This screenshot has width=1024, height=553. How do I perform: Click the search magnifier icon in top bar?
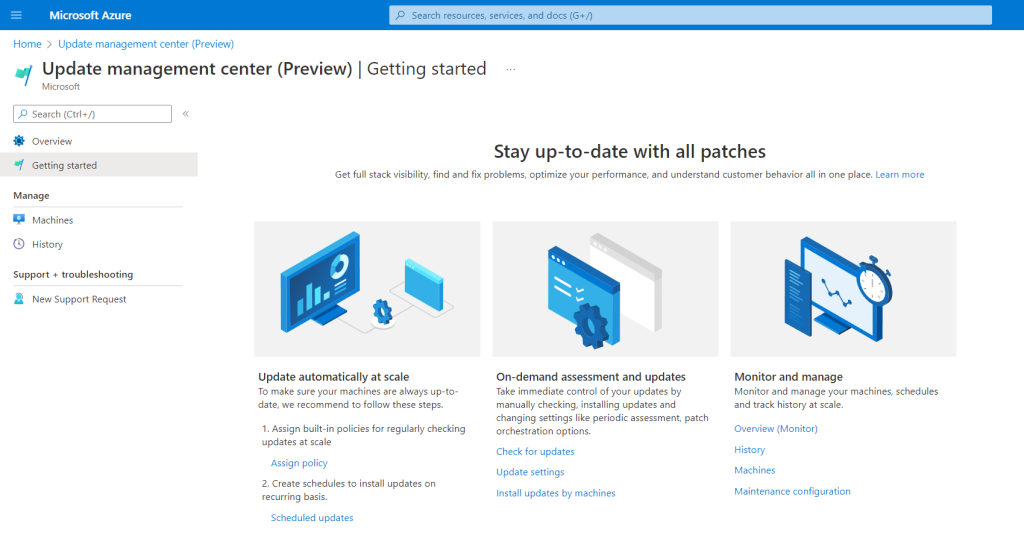(x=400, y=15)
